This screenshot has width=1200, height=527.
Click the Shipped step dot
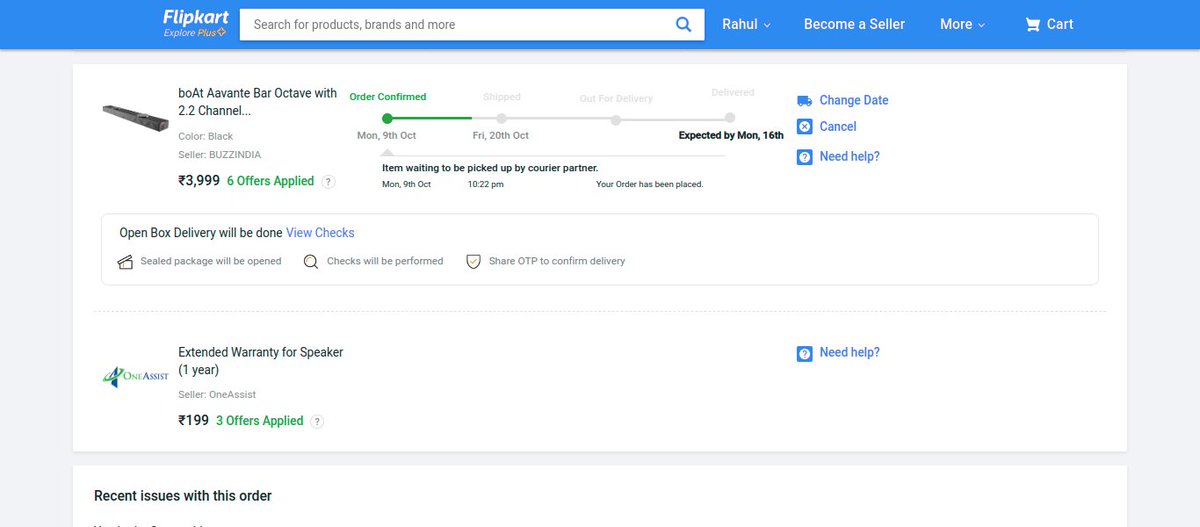coord(501,119)
